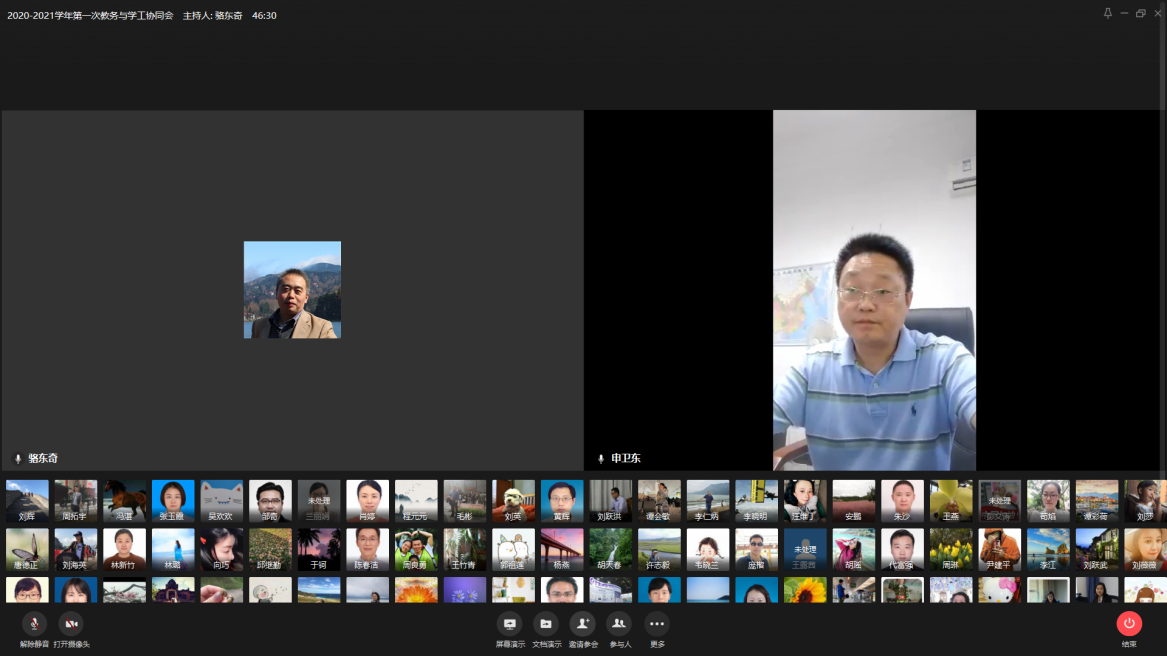This screenshot has height=656, width=1167.
Task: Open participant 陈春洁's tile
Action: click(x=367, y=549)
